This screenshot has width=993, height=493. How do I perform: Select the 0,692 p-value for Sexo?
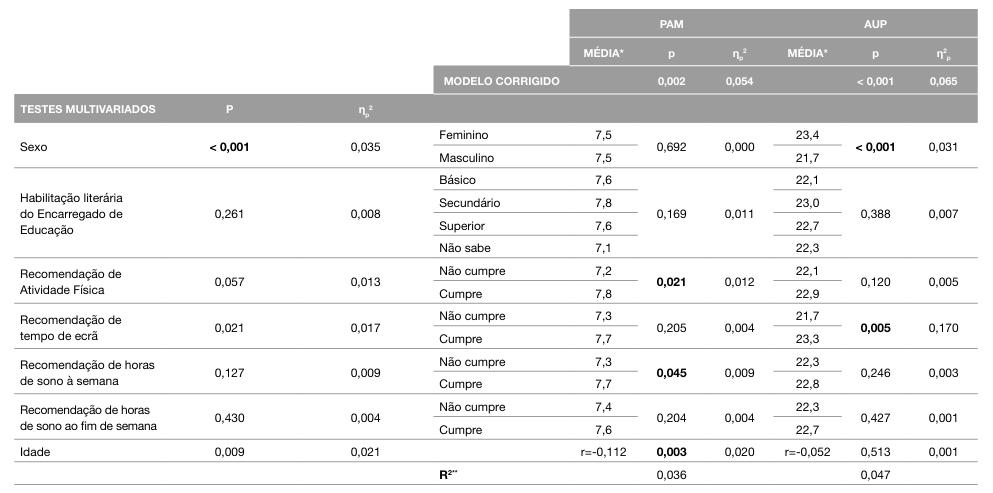pyautogui.click(x=671, y=147)
